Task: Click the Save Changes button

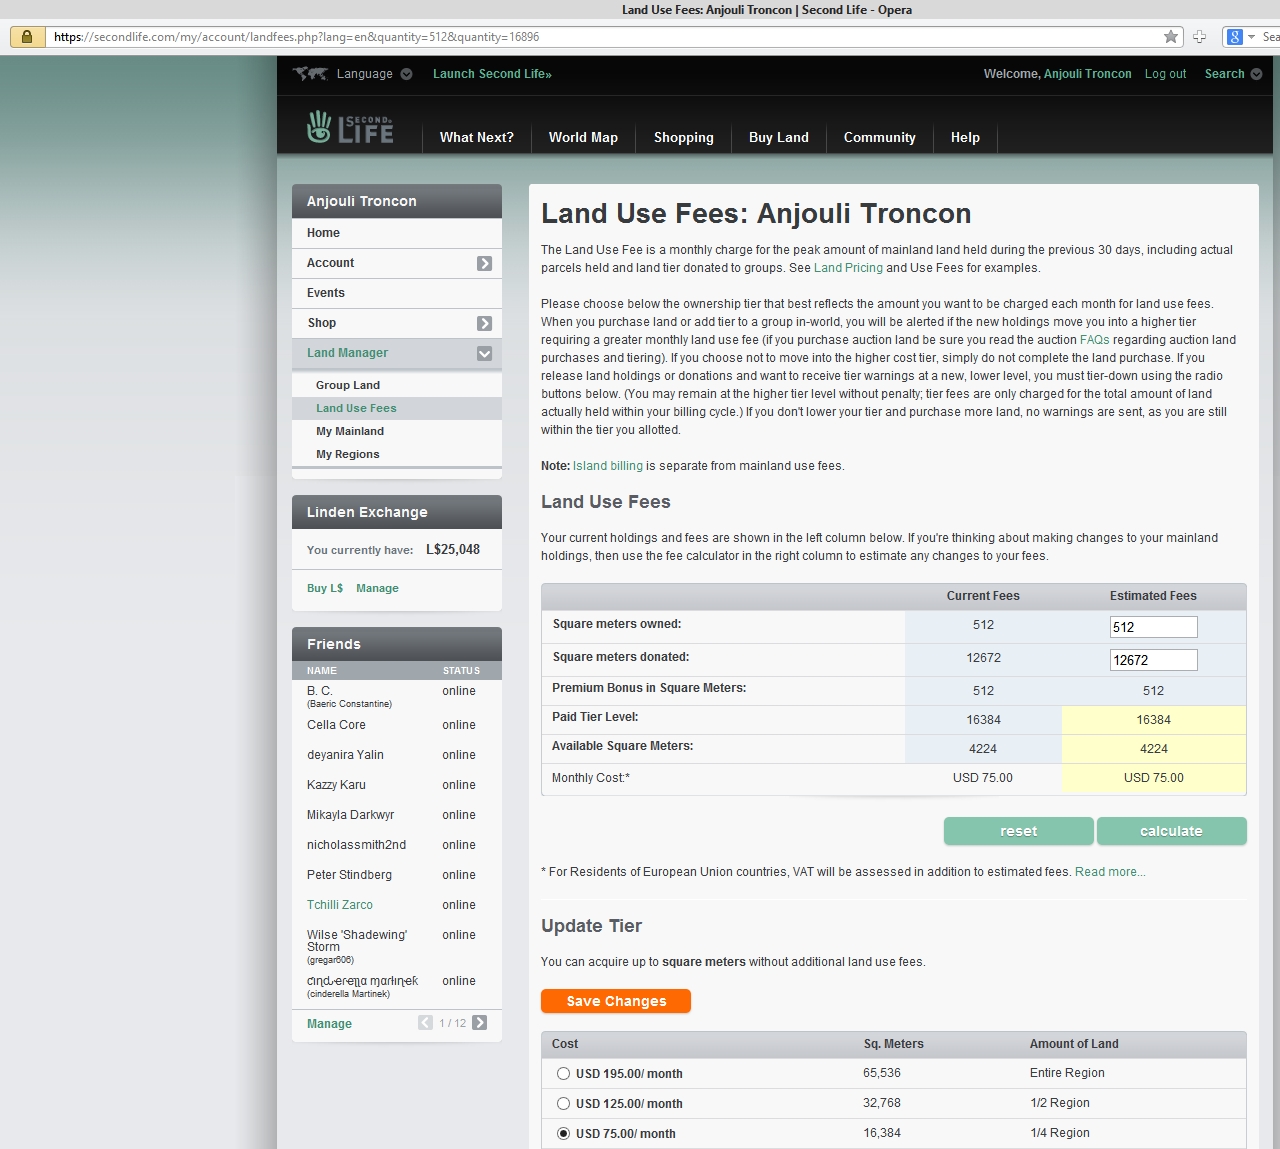Action: [616, 1001]
